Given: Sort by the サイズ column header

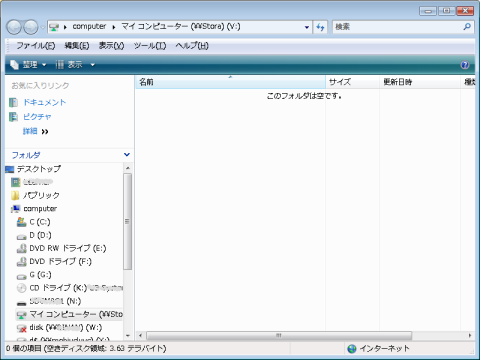Looking at the screenshot, I should [352, 82].
